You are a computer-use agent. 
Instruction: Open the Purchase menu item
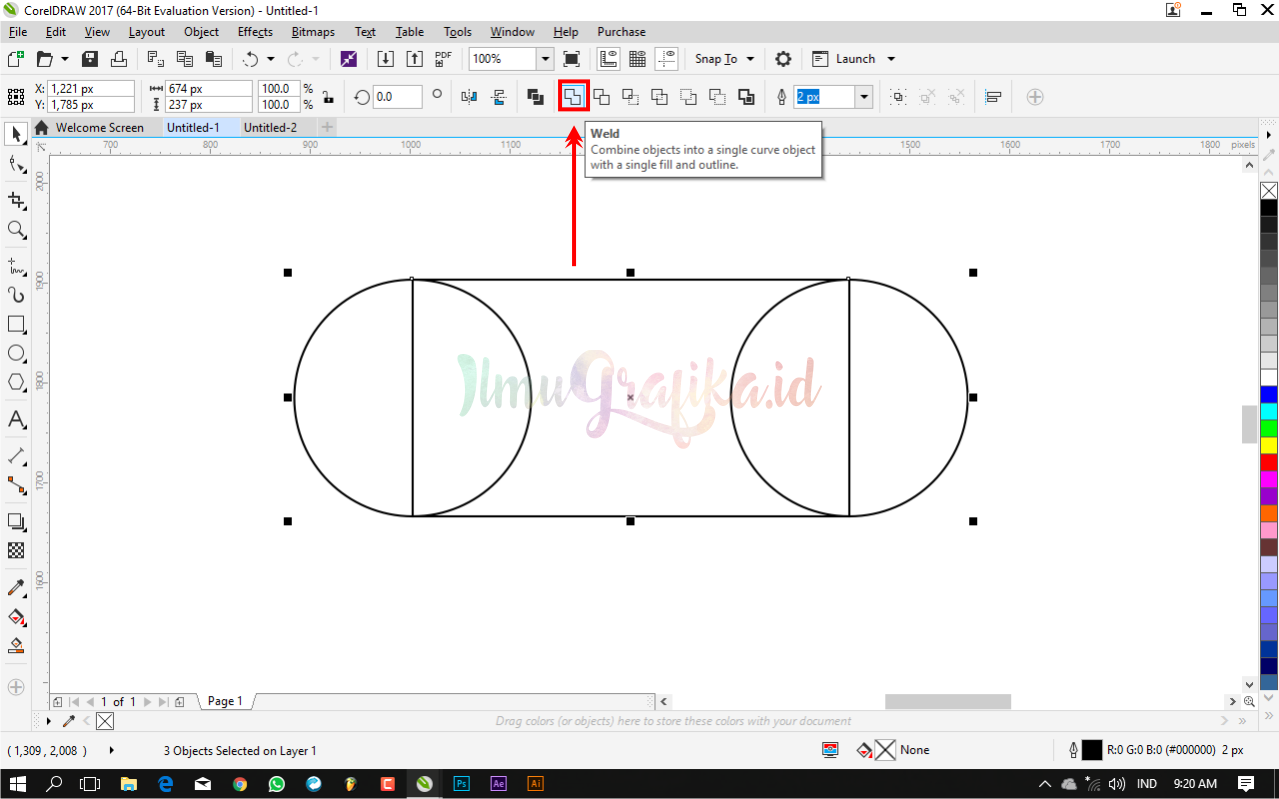tap(620, 31)
